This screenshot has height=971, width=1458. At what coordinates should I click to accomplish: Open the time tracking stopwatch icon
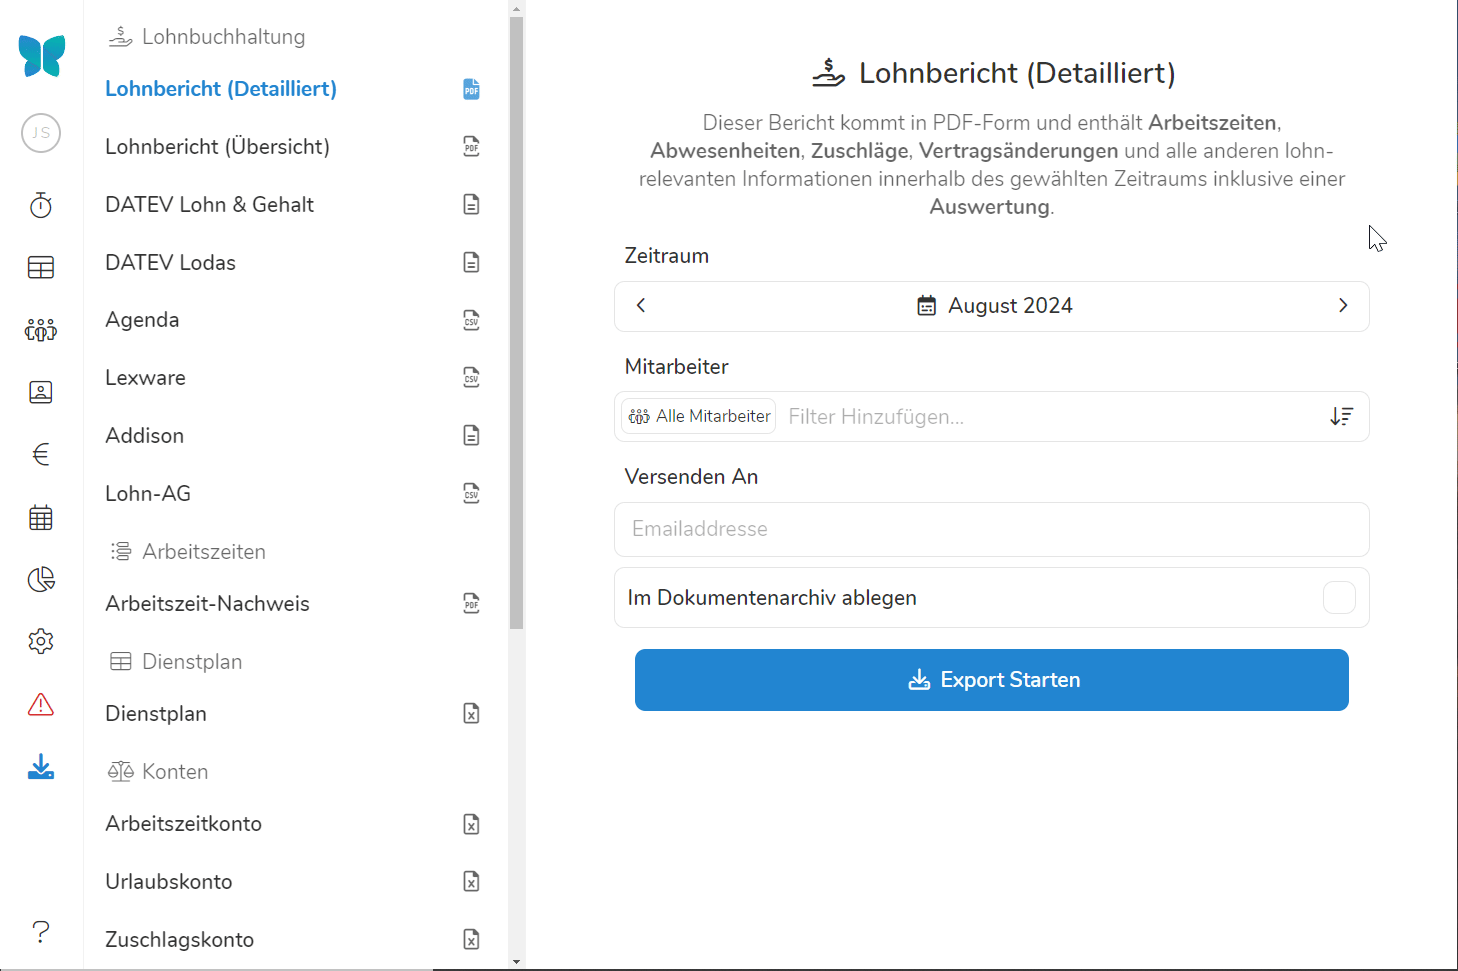(x=41, y=205)
